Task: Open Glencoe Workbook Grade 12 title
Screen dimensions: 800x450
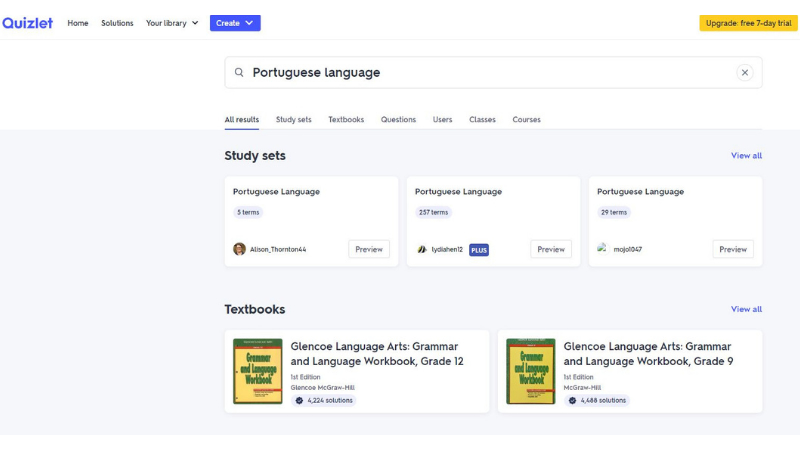Action: coord(377,354)
